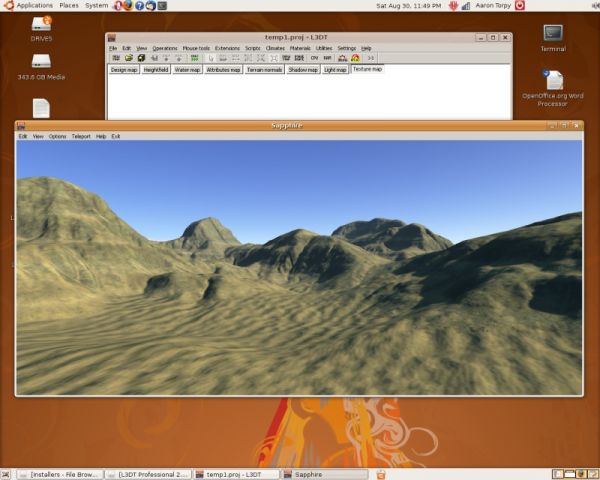Select the Water map tab

[x=187, y=70]
